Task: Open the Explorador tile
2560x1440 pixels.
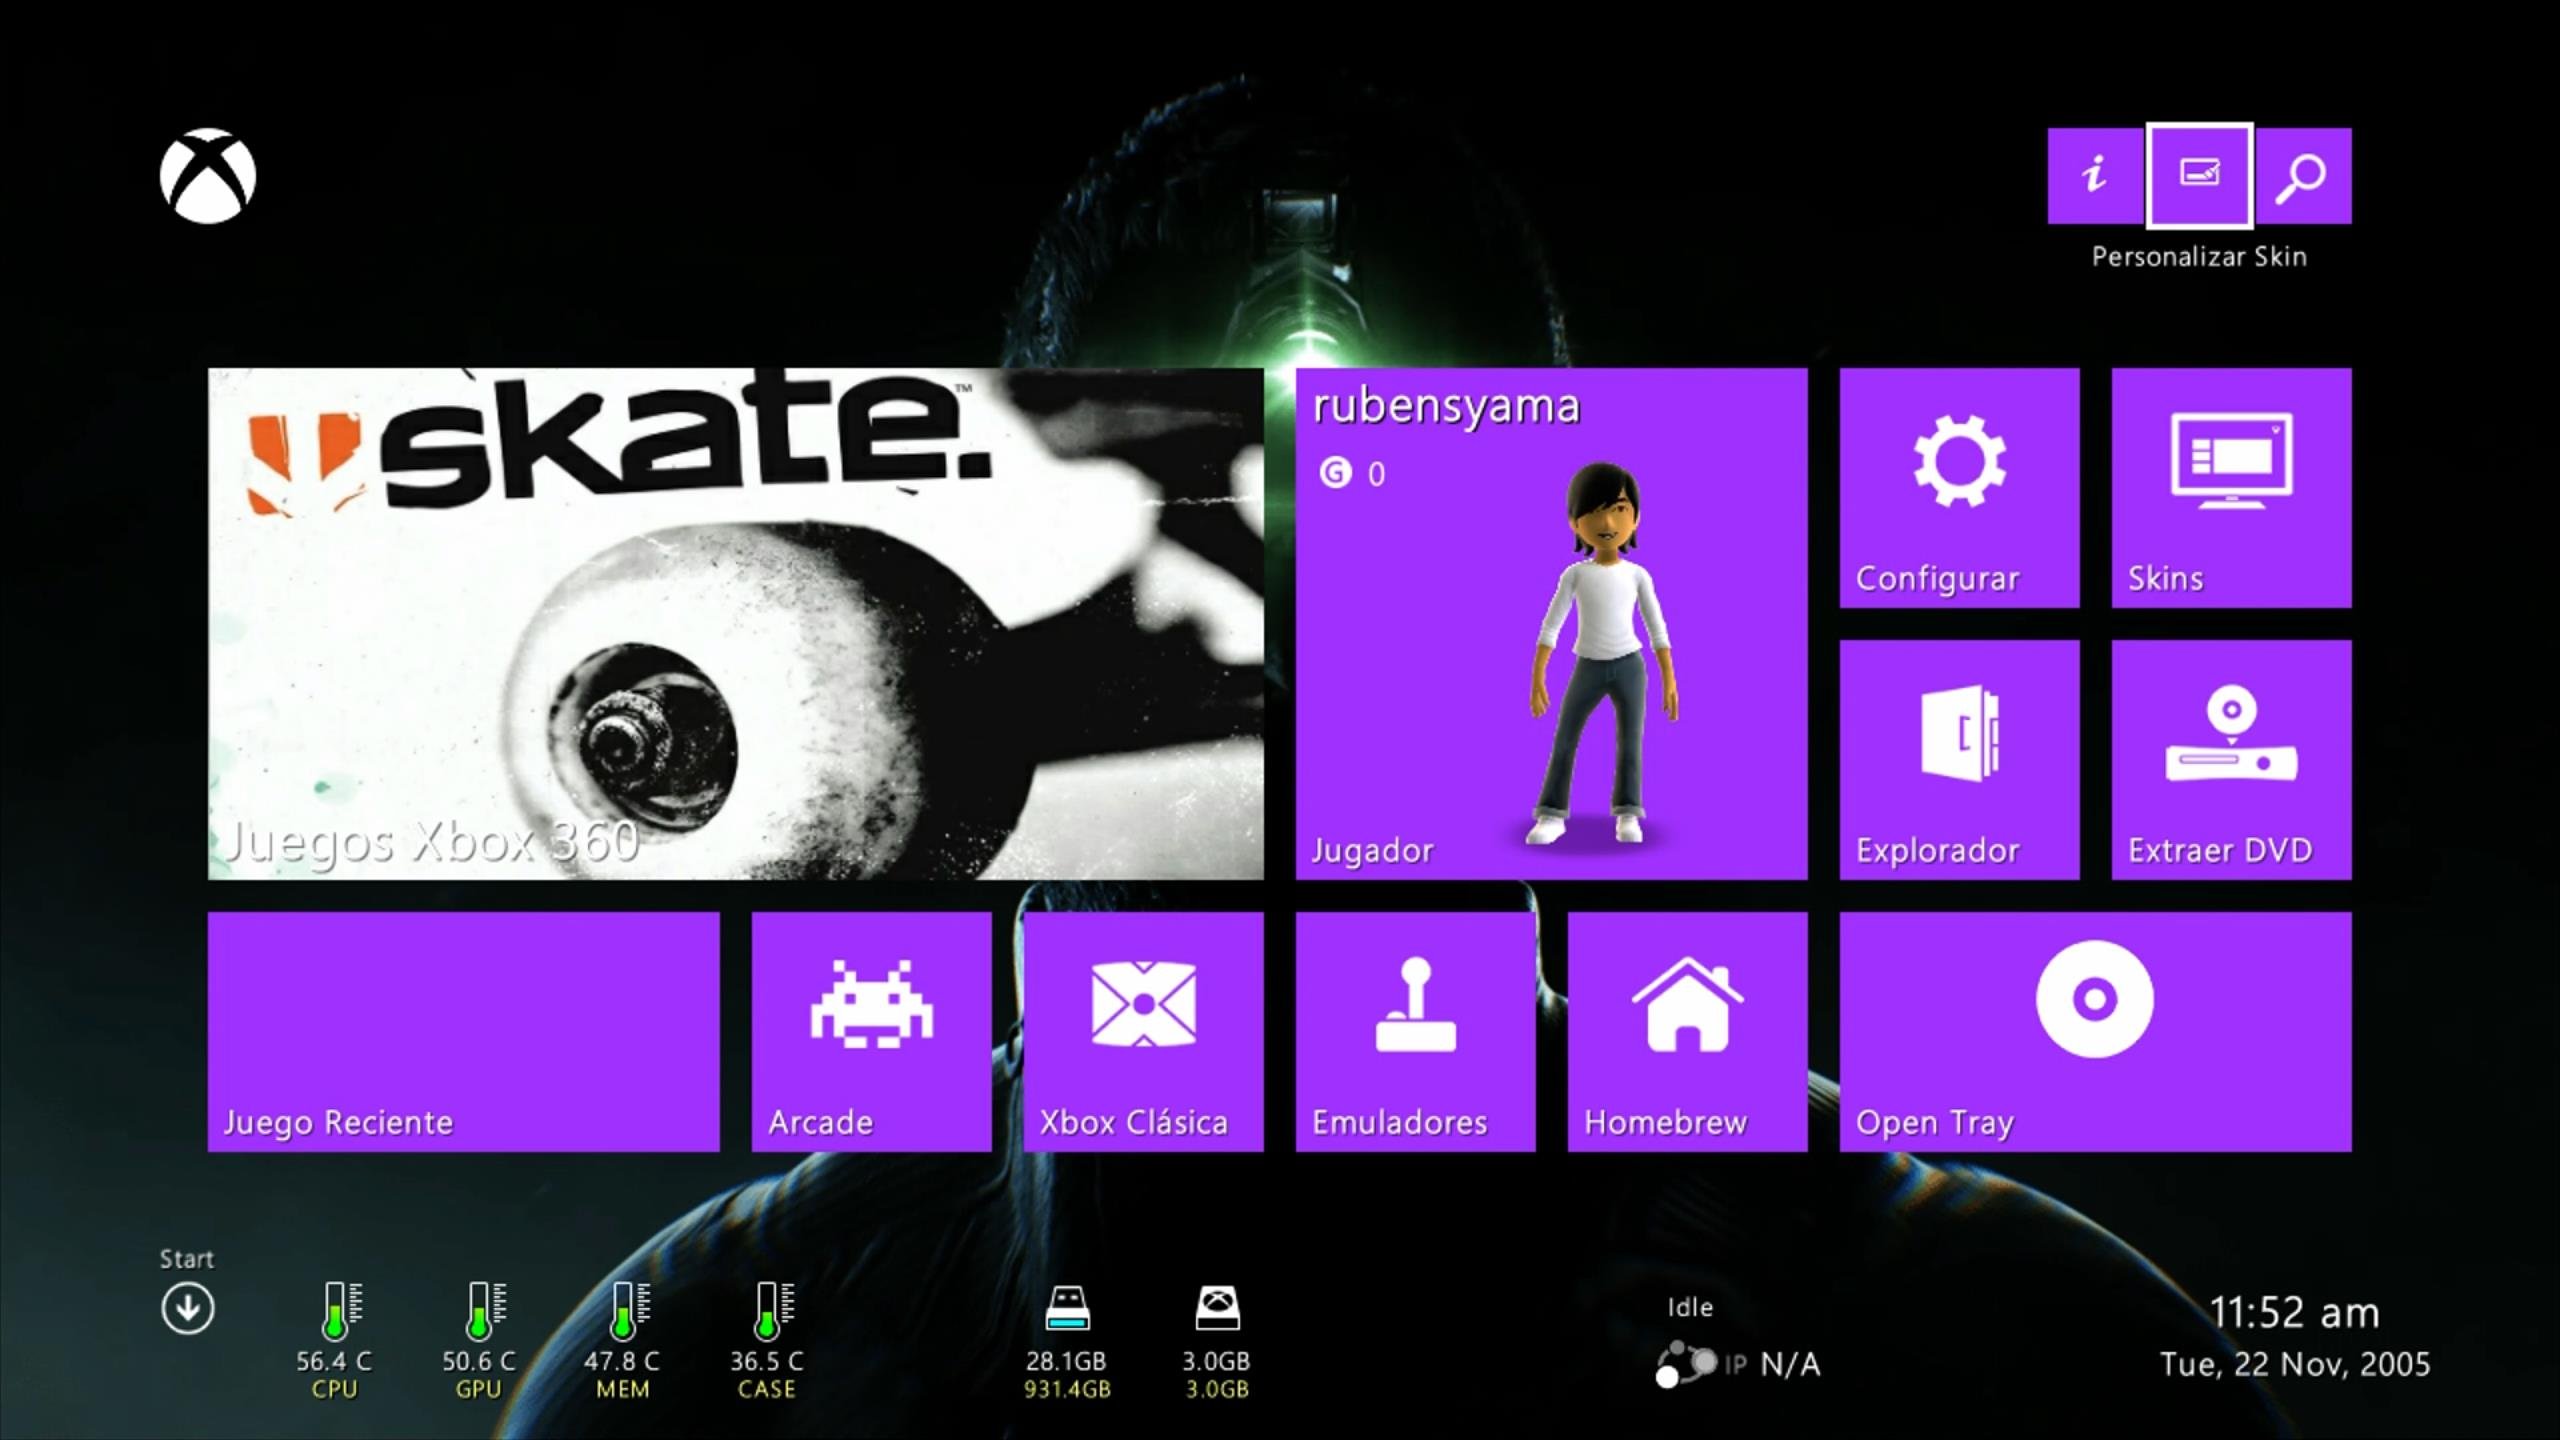Action: [1960, 760]
